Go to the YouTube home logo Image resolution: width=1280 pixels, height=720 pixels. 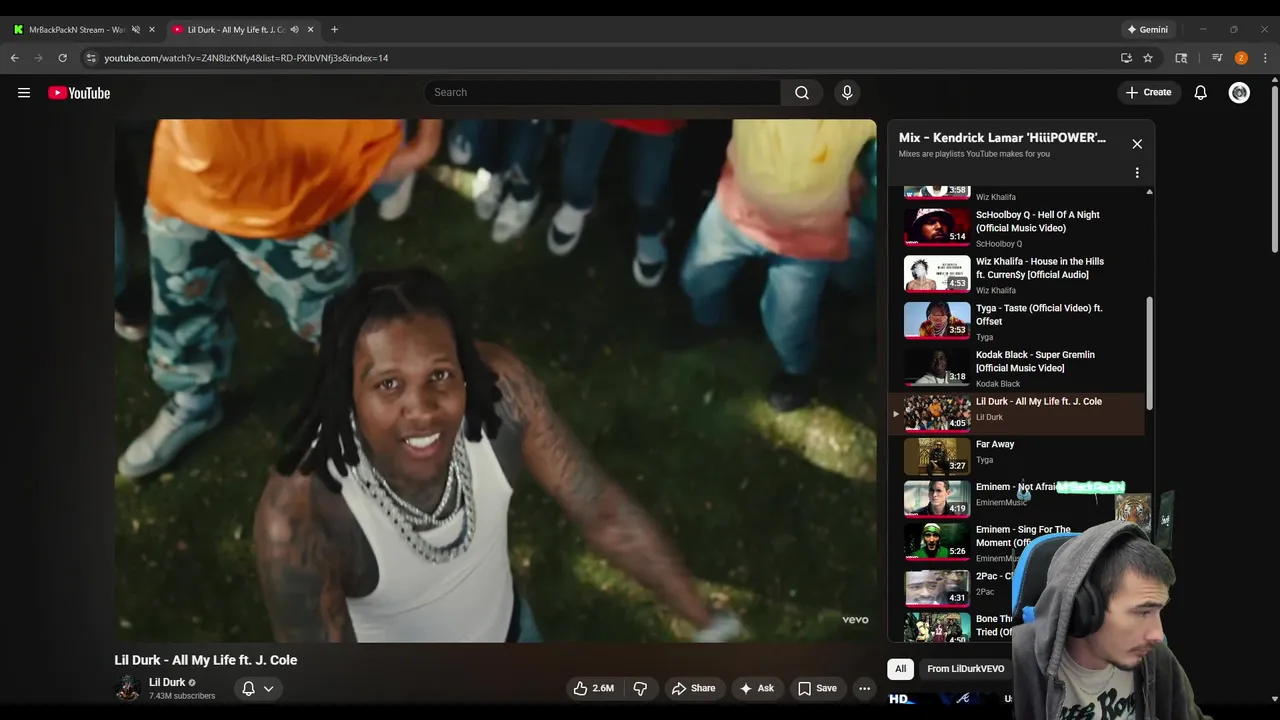click(x=79, y=93)
